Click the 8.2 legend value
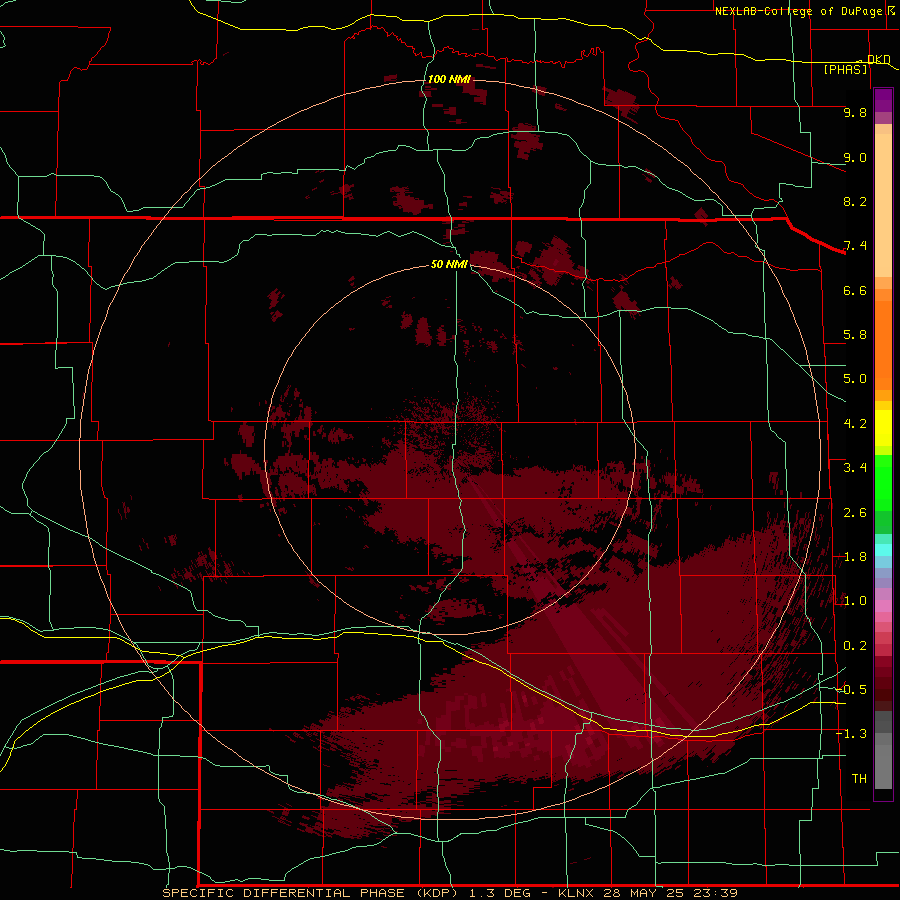The height and width of the screenshot is (900, 900). click(x=855, y=201)
